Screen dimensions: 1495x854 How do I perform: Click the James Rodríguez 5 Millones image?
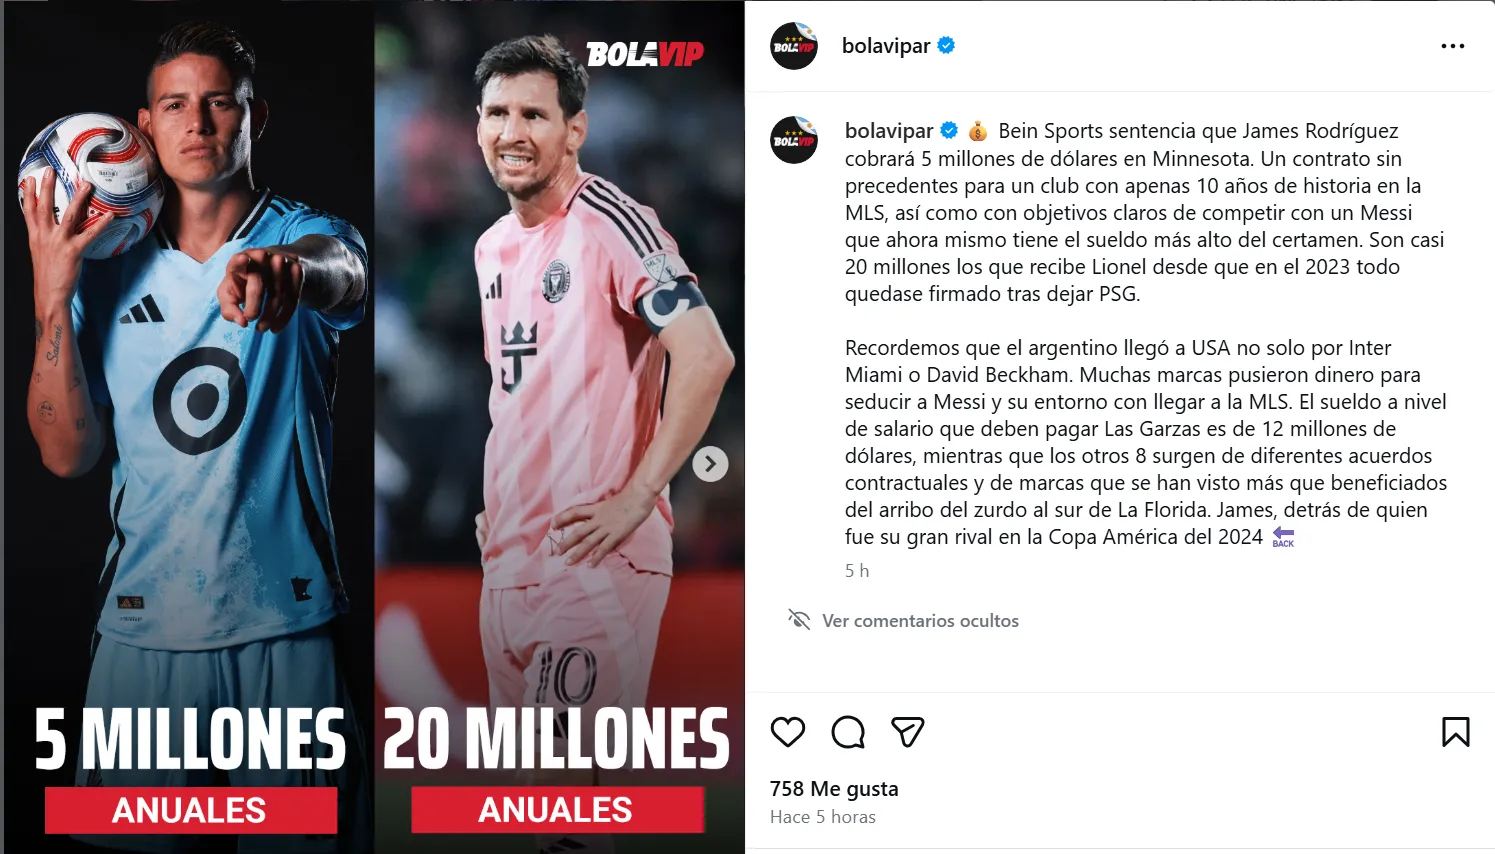[x=188, y=427]
